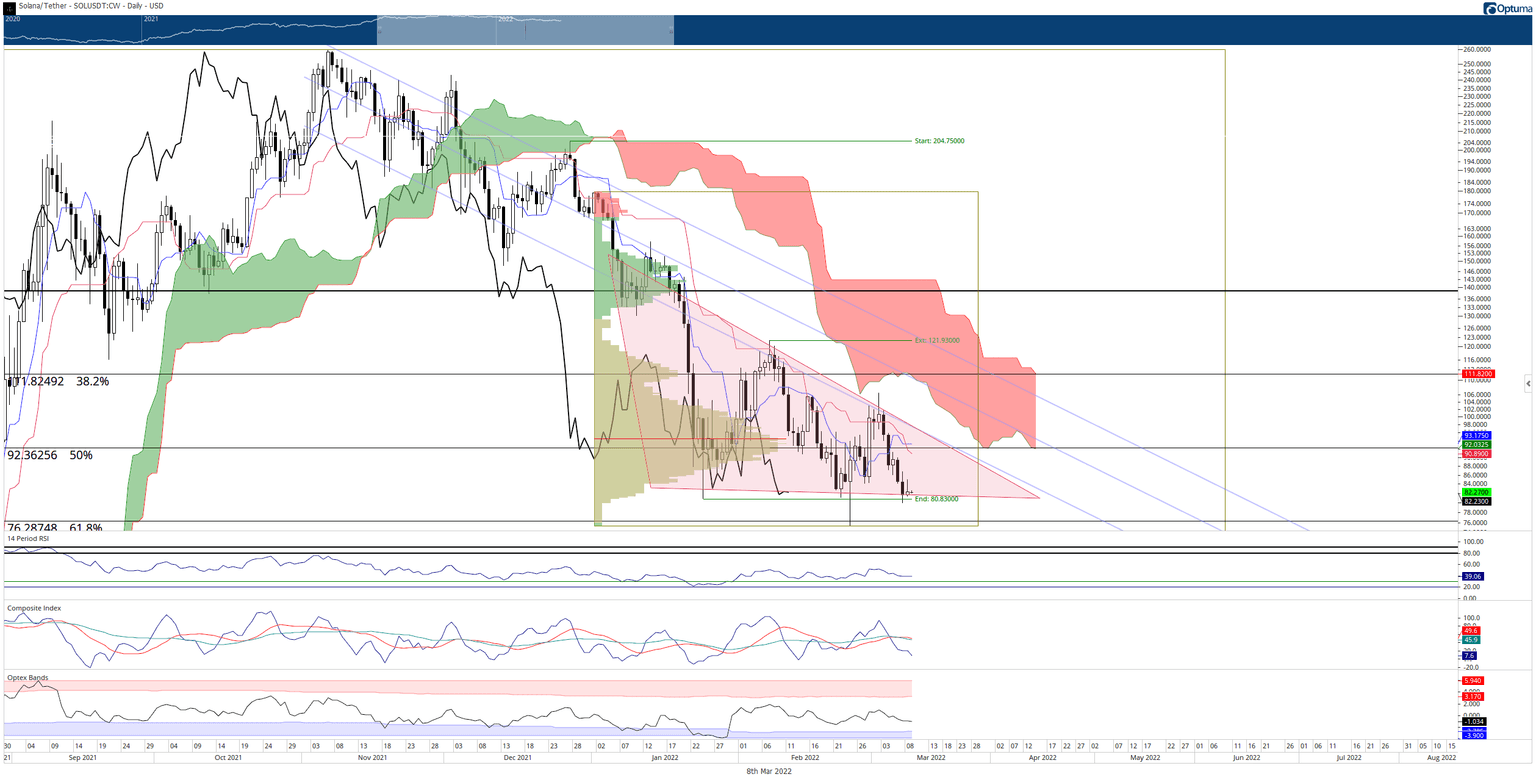Click the Optex Bands red tag 3.170

[x=1474, y=695]
